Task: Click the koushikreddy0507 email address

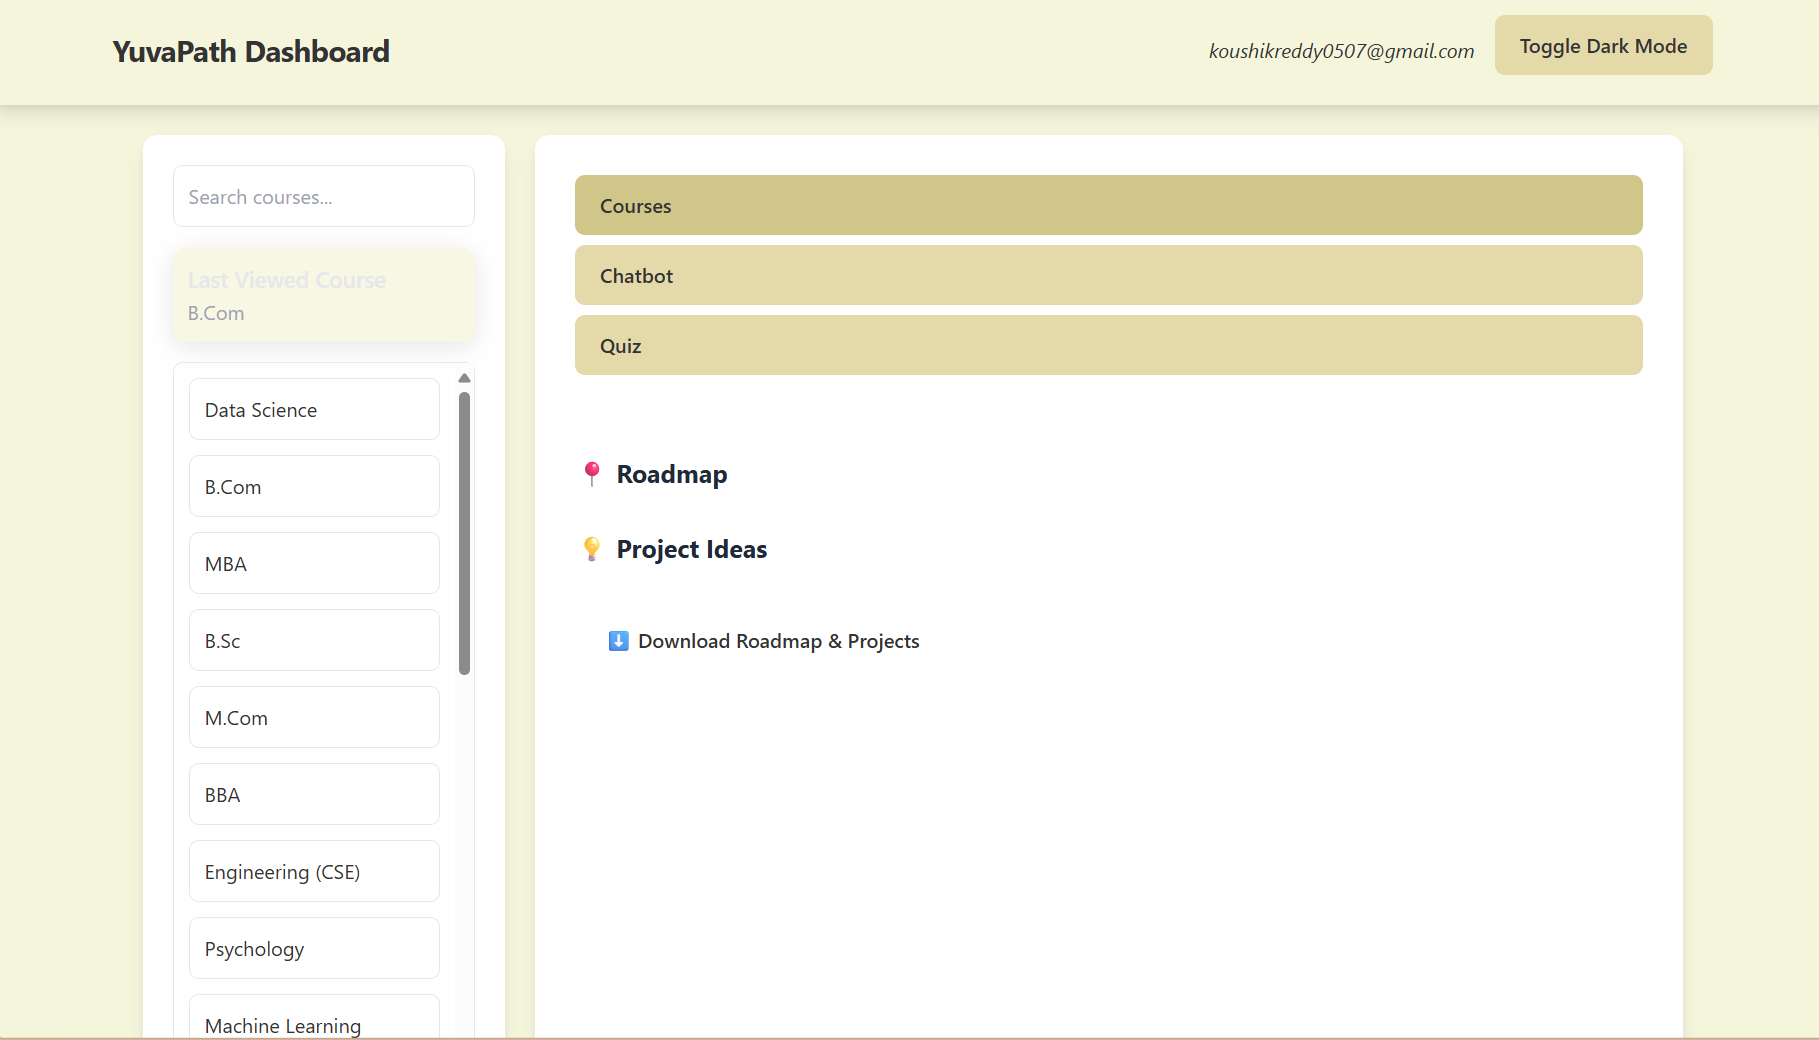Action: 1341,51
